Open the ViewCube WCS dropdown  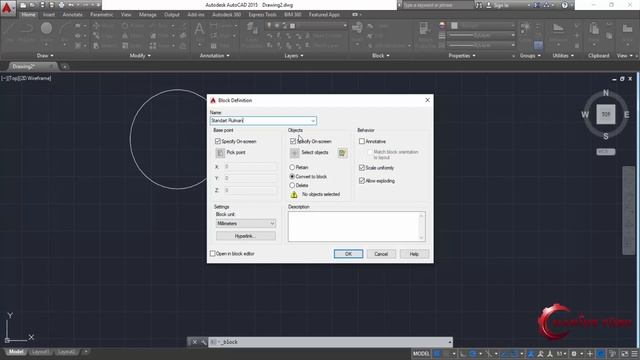coord(606,152)
